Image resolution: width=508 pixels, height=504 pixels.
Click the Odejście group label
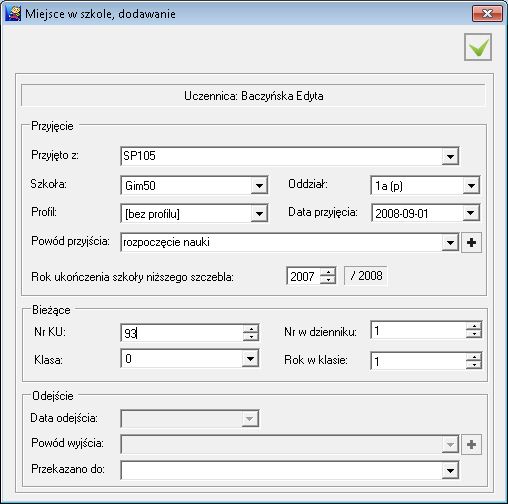pyautogui.click(x=53, y=396)
